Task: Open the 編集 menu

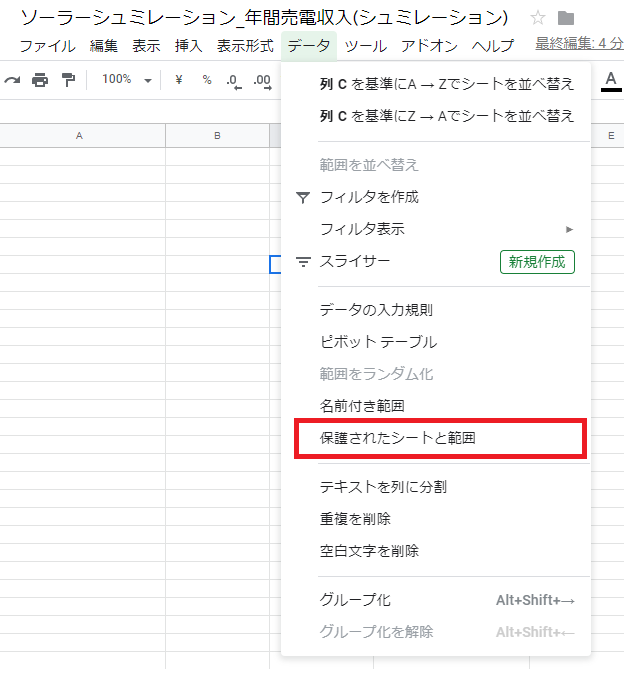Action: click(104, 46)
